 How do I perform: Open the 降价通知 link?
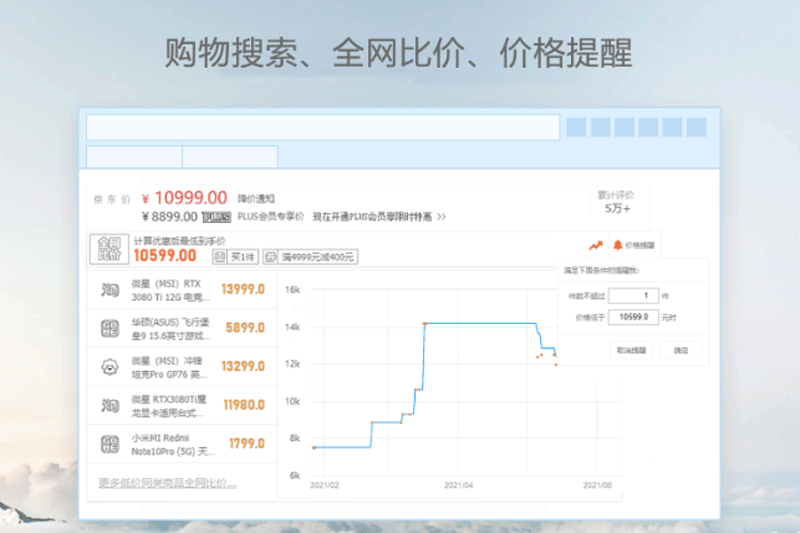[258, 199]
